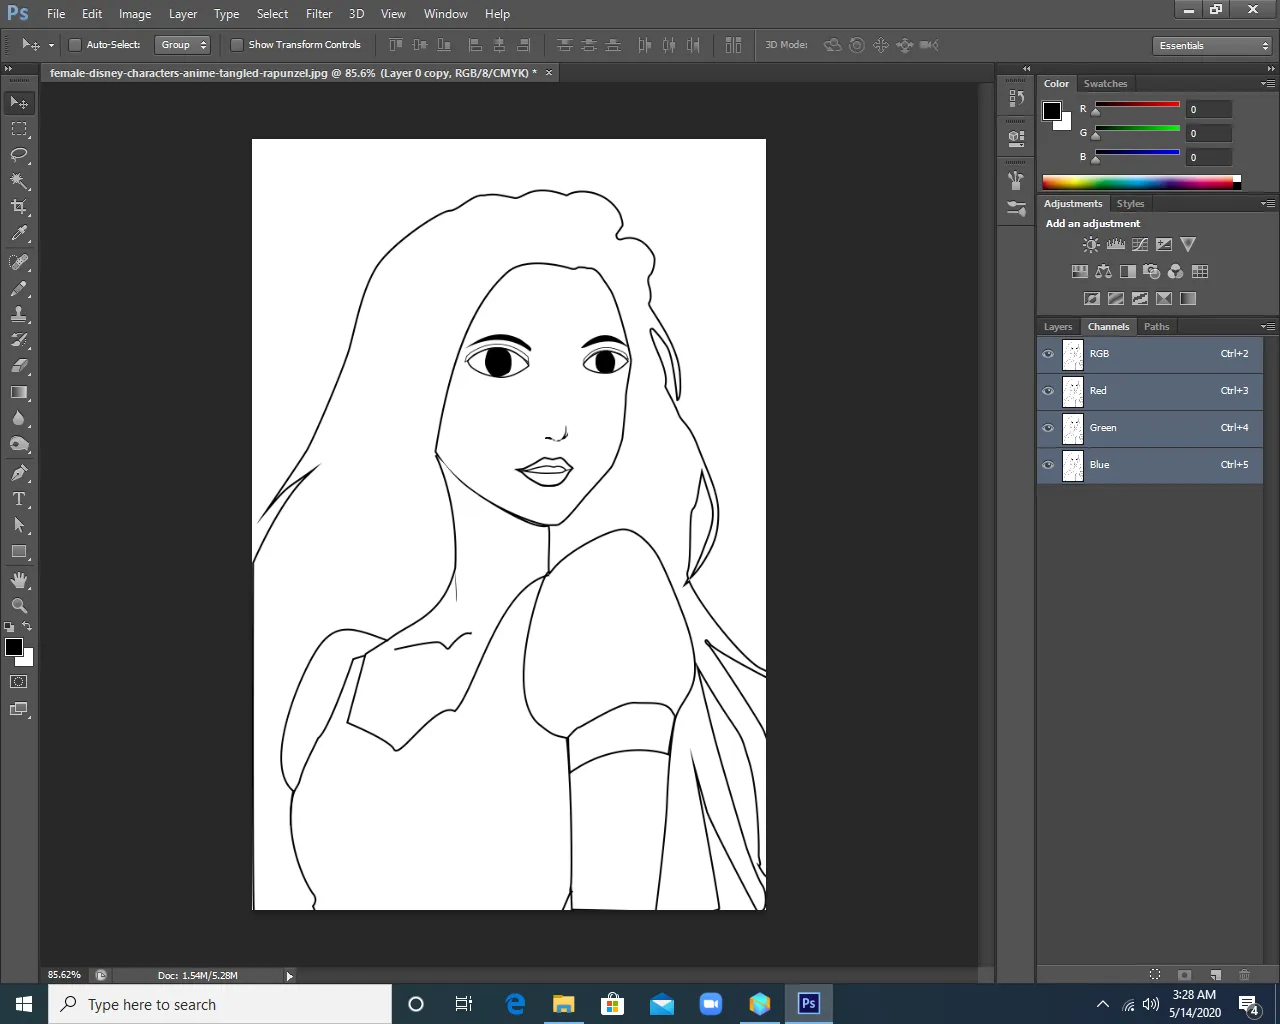Collapse the right panels double arrow
The image size is (1280, 1024).
pyautogui.click(x=1270, y=68)
